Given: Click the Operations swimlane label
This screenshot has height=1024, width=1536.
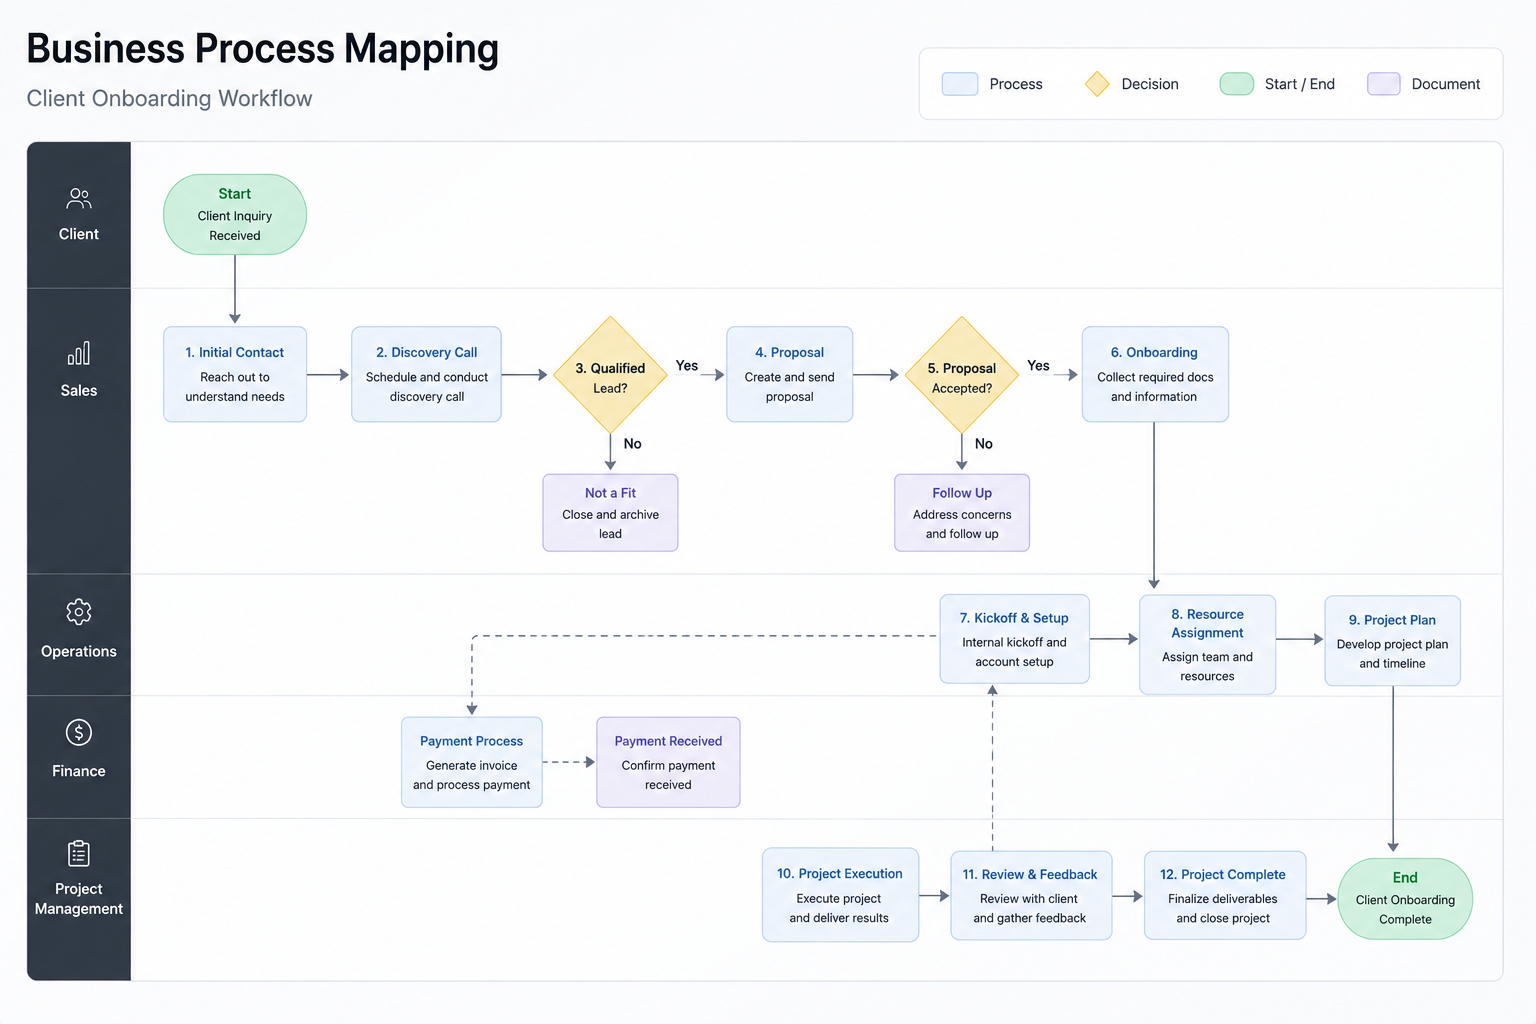Looking at the screenshot, I should 79,651.
